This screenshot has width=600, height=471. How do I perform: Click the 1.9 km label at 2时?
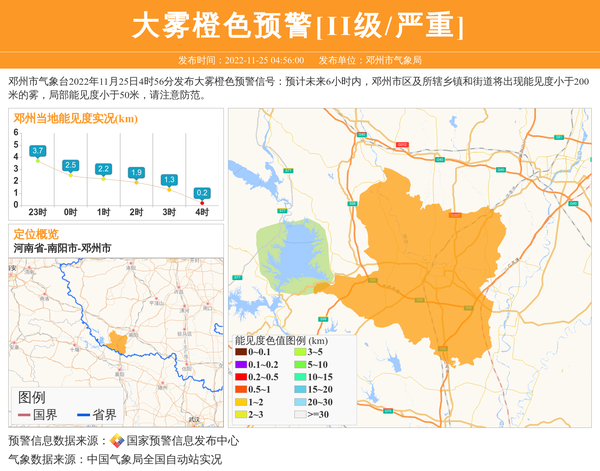click(136, 173)
